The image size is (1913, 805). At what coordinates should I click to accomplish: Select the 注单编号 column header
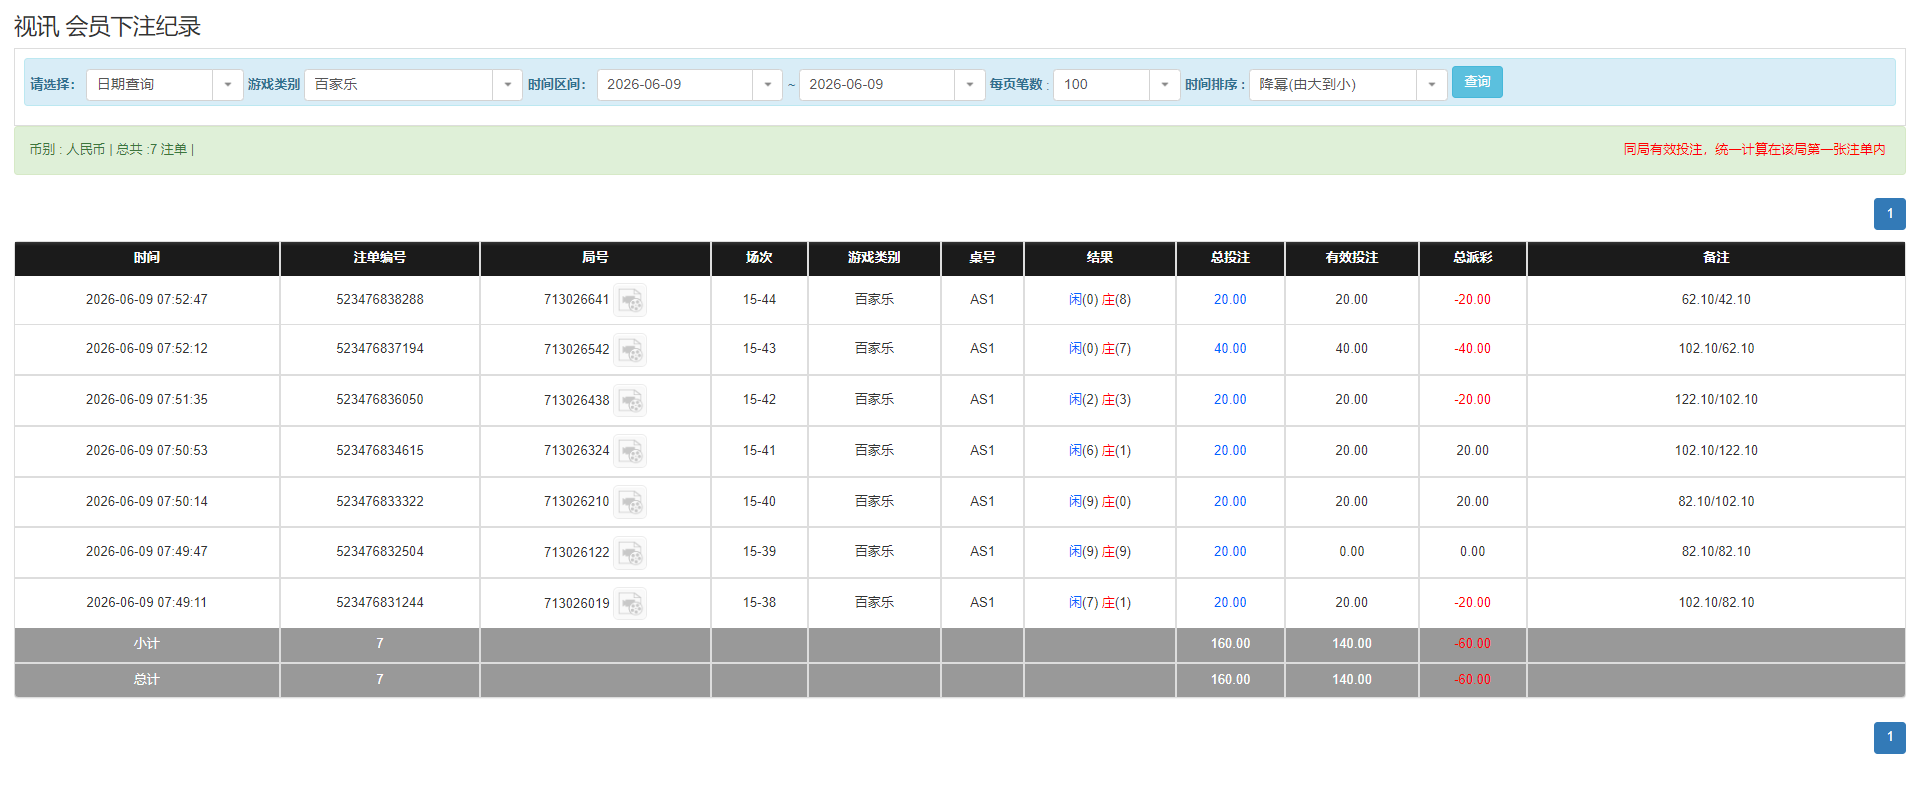380,258
